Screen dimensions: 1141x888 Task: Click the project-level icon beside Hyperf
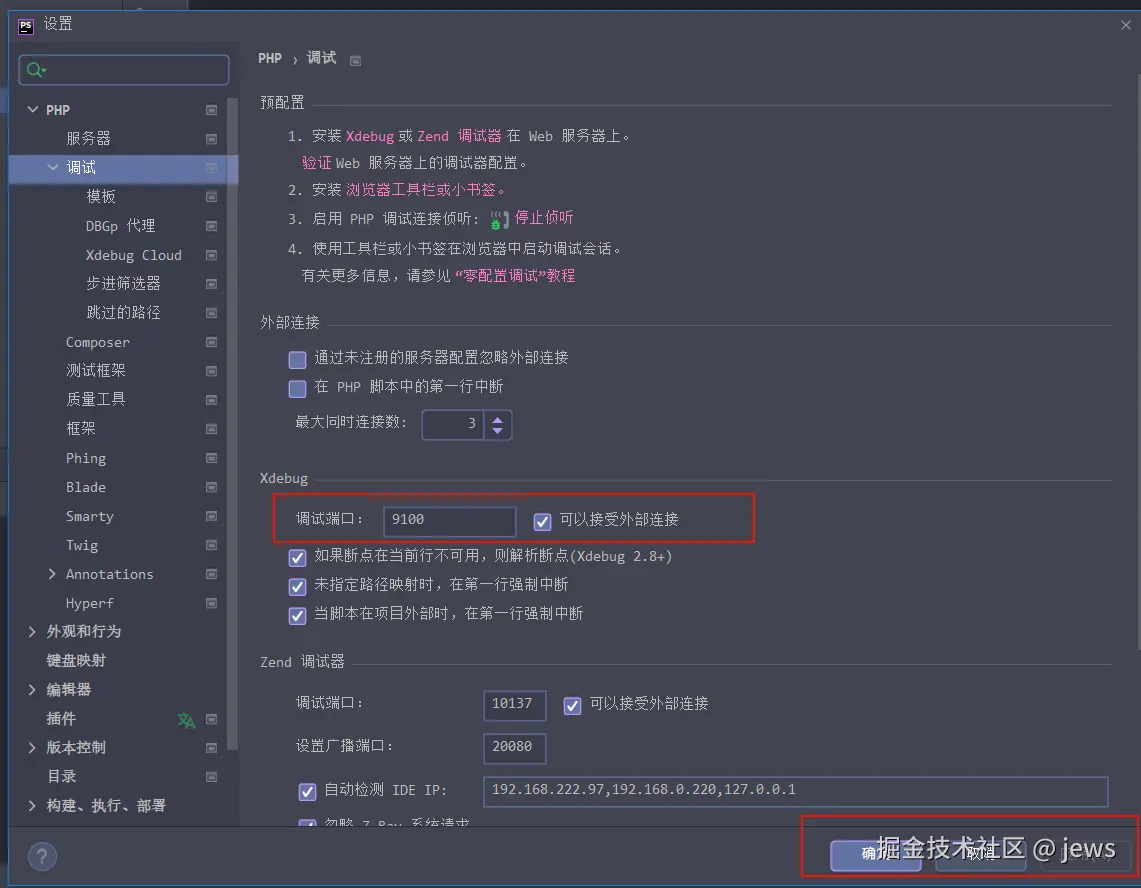[211, 604]
